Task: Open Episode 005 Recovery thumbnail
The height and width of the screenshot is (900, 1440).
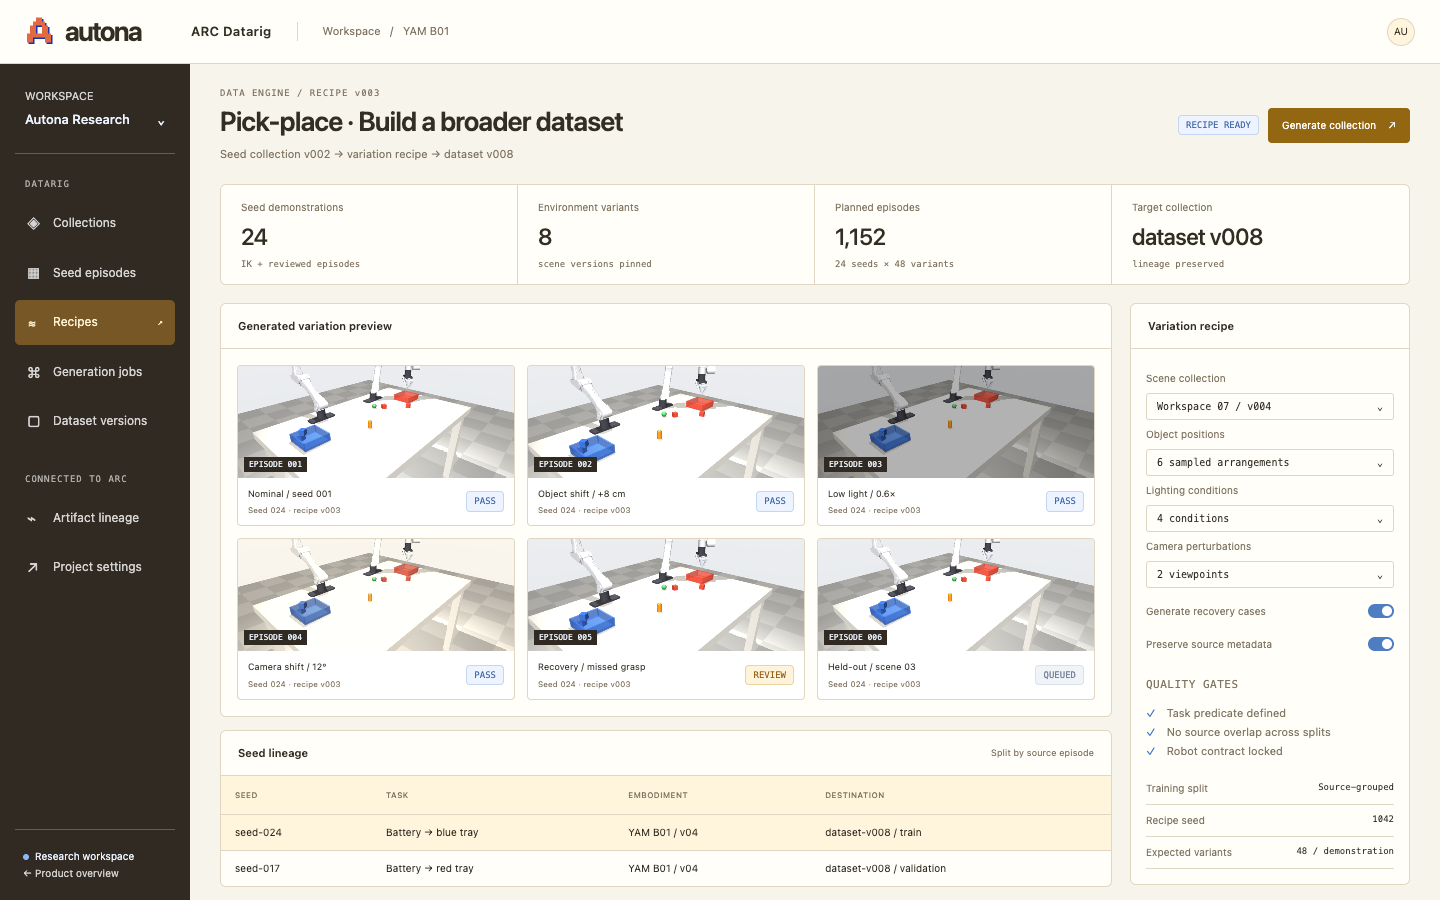Action: (666, 595)
